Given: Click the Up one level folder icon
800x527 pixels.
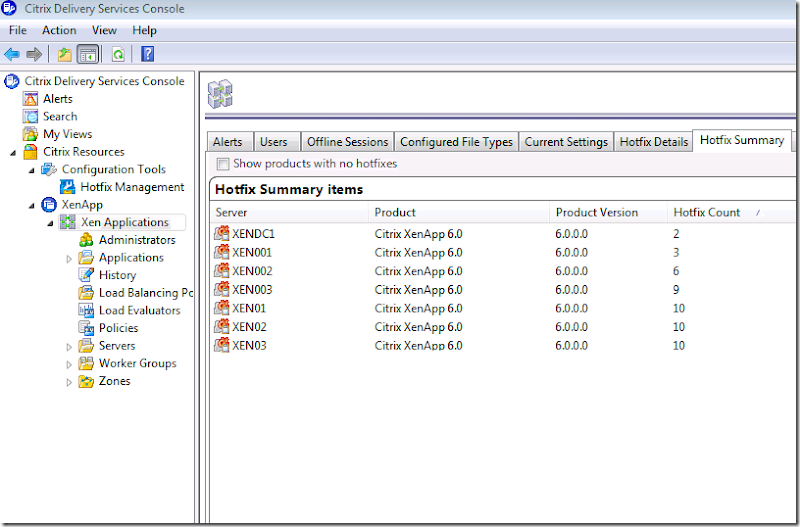Looking at the screenshot, I should pyautogui.click(x=64, y=54).
